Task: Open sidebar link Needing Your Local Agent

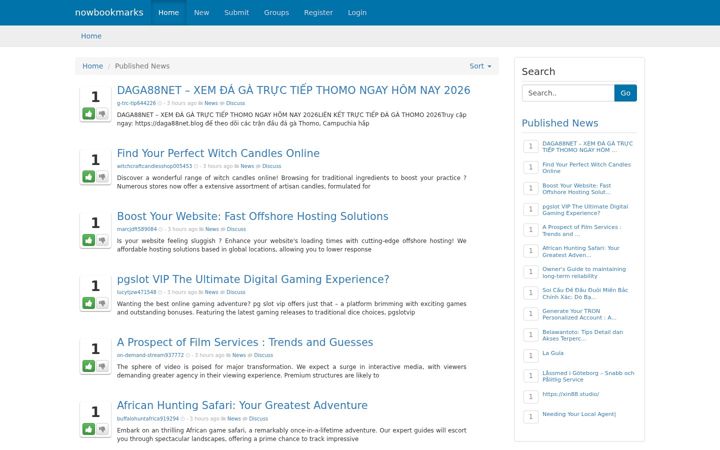Action: (579, 414)
